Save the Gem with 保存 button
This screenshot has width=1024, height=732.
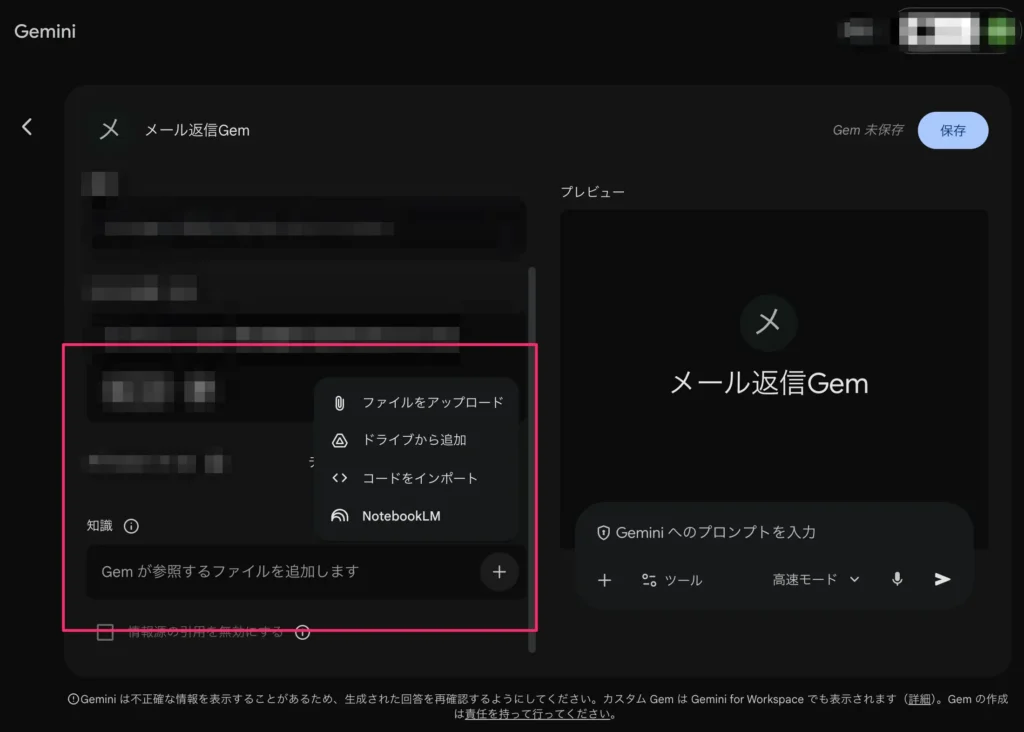(x=952, y=130)
